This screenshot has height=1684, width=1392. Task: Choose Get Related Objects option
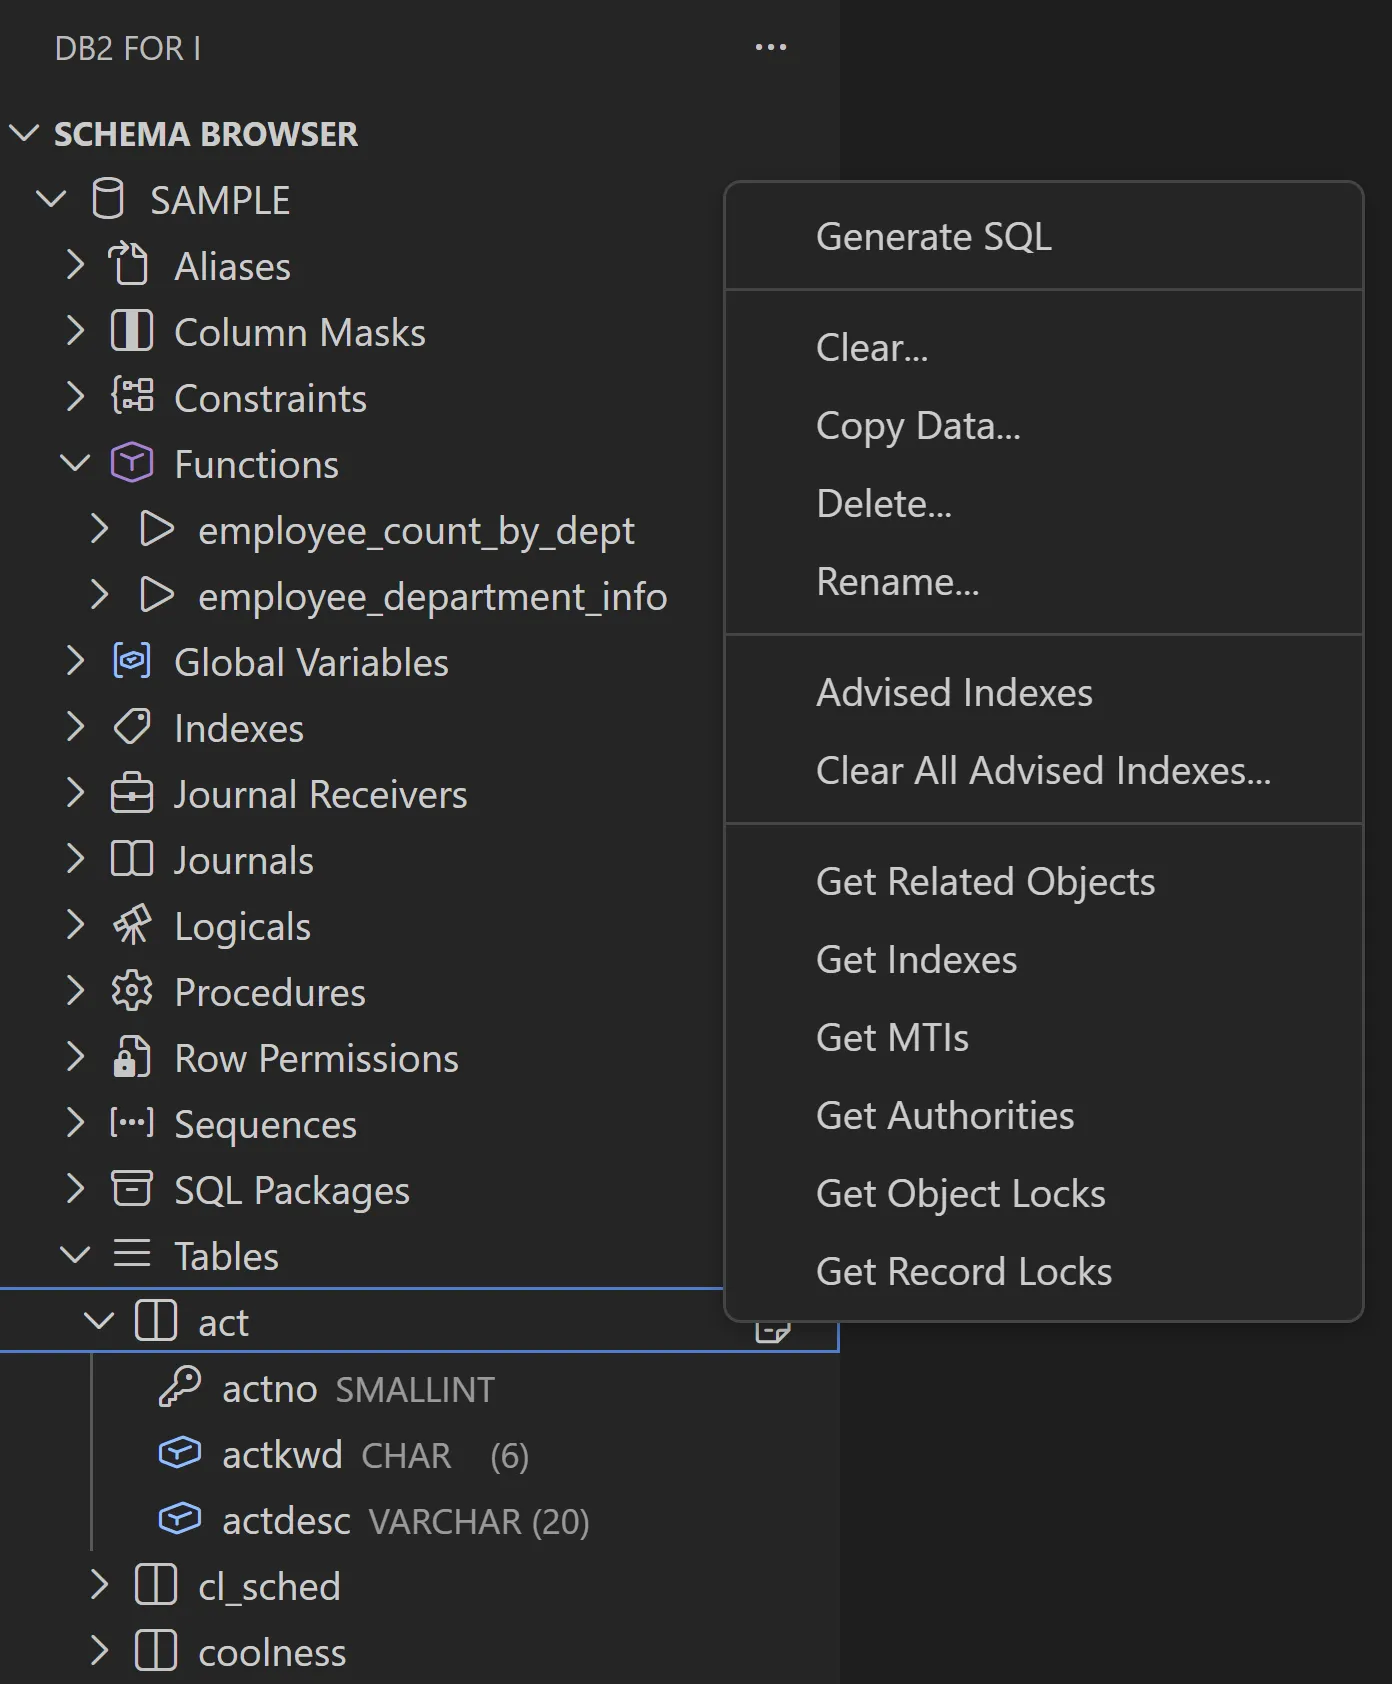point(985,882)
